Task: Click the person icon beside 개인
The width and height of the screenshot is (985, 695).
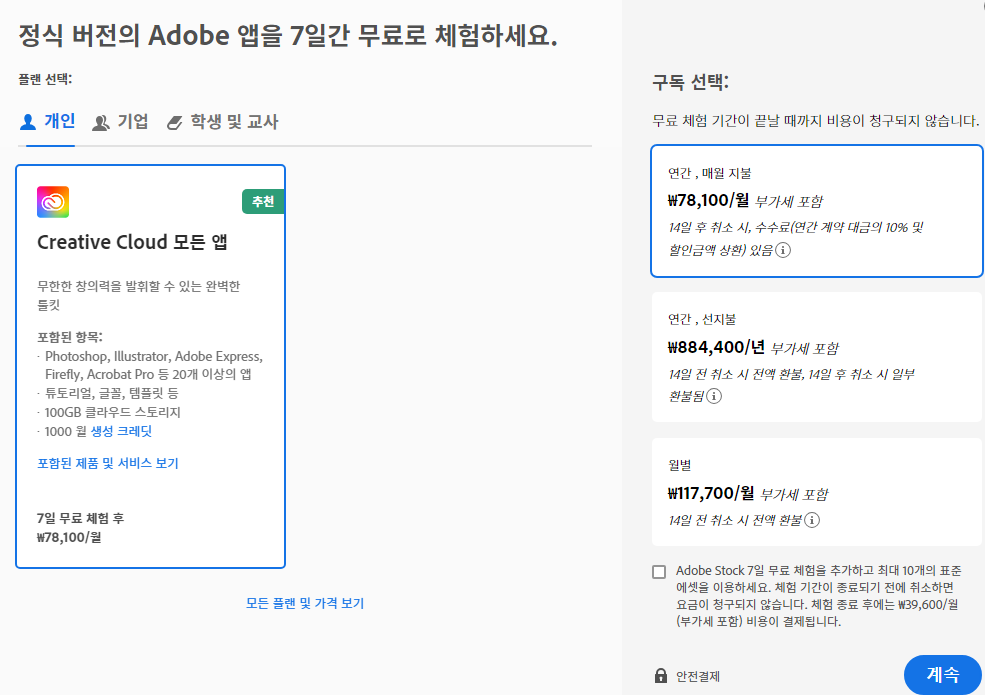Action: [x=28, y=122]
